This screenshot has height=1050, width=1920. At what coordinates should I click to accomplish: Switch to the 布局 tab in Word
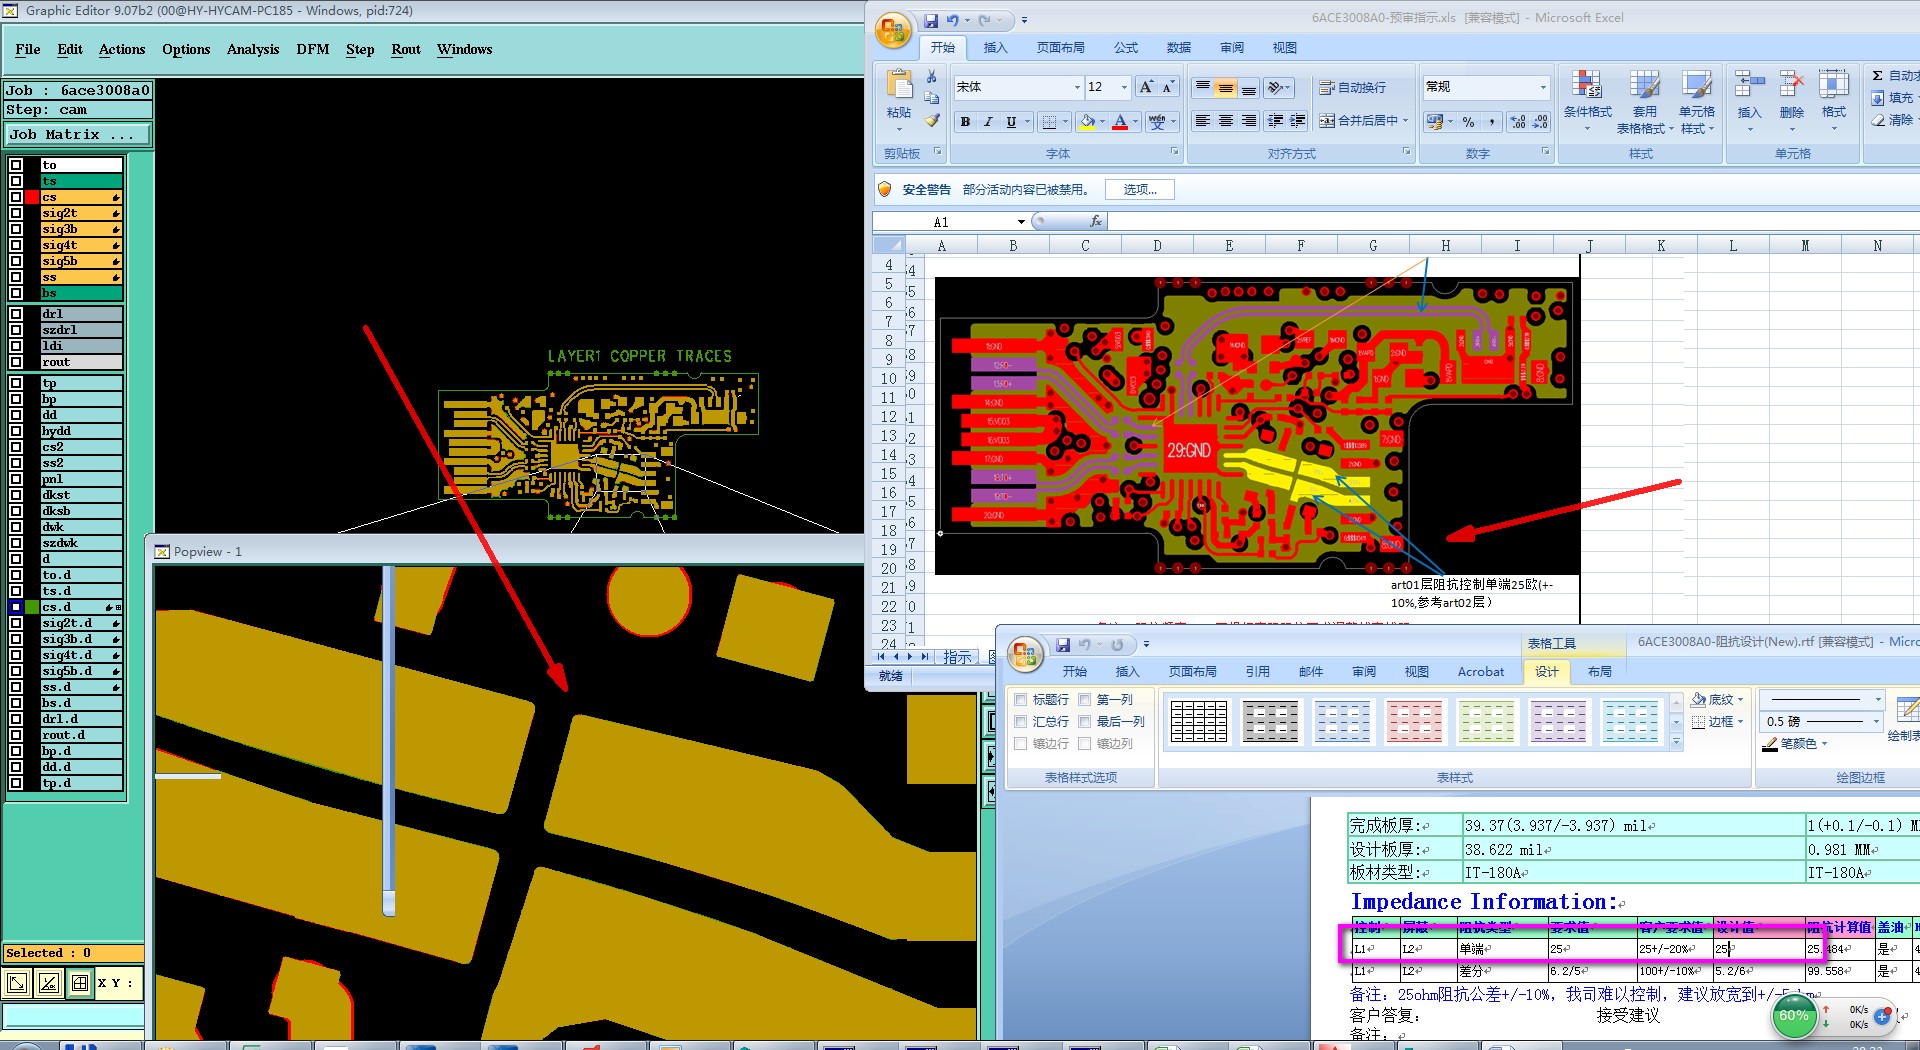point(1599,672)
